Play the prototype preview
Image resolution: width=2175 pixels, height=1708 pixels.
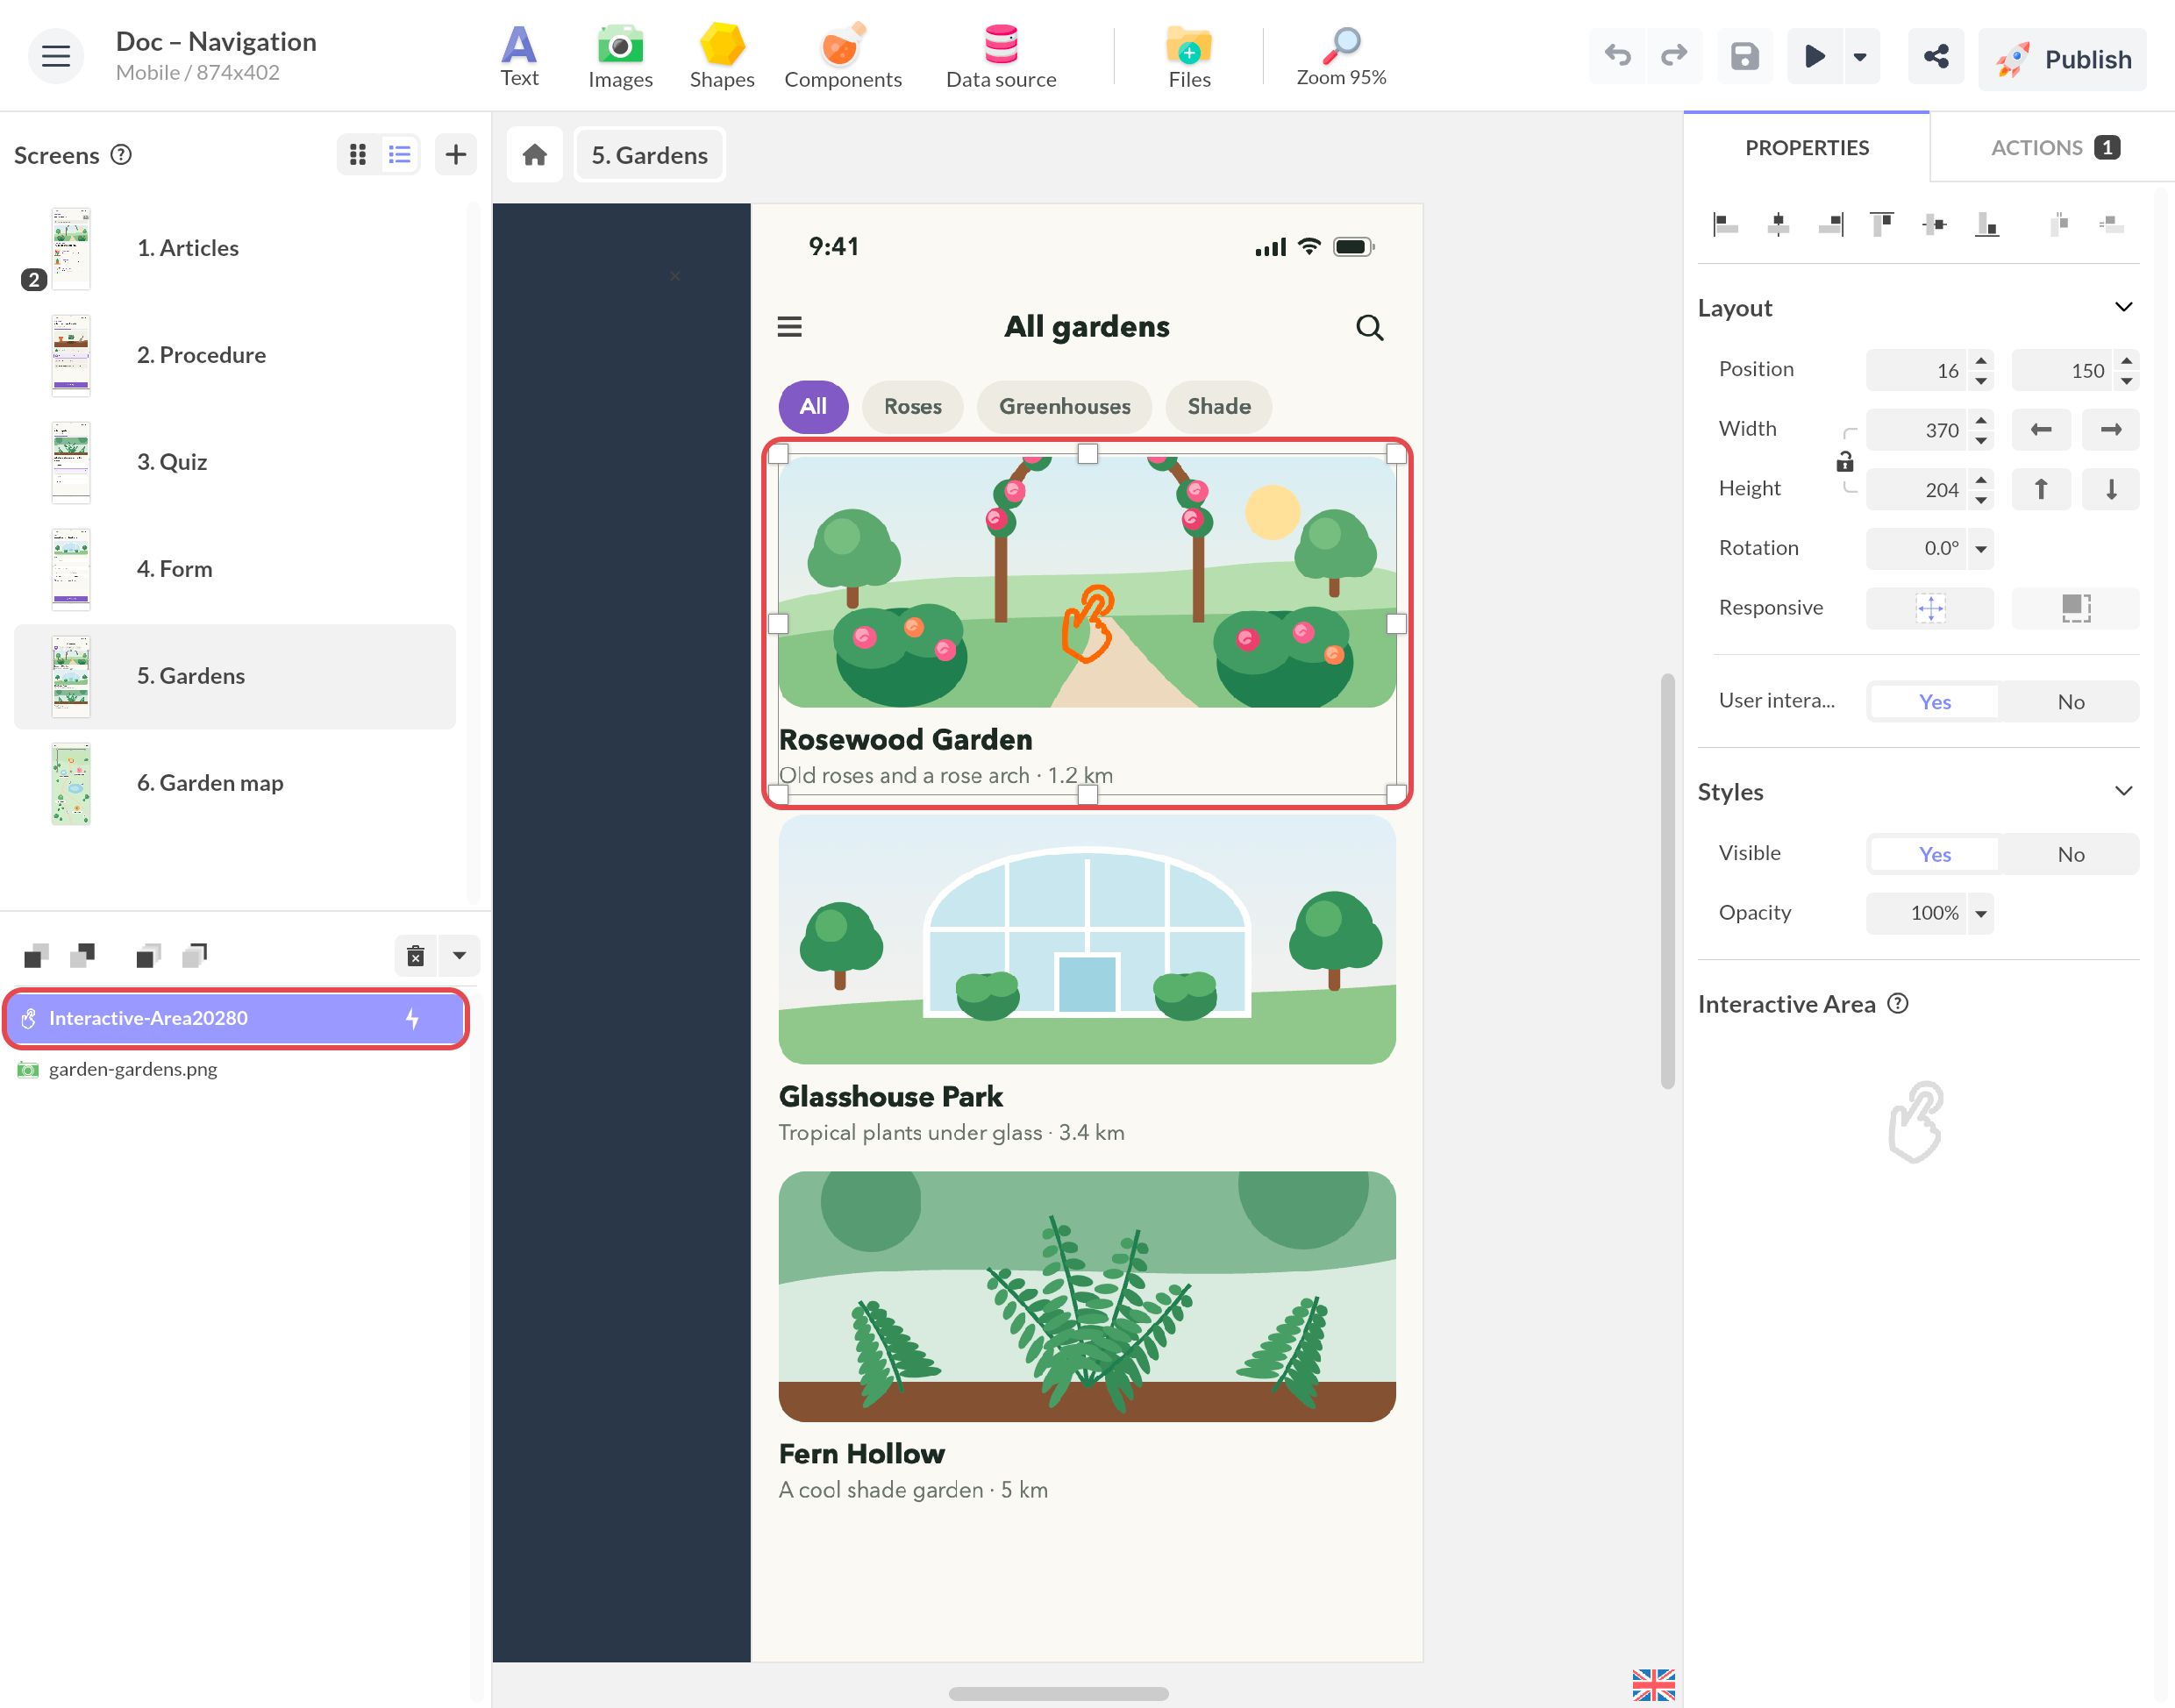coord(1814,57)
